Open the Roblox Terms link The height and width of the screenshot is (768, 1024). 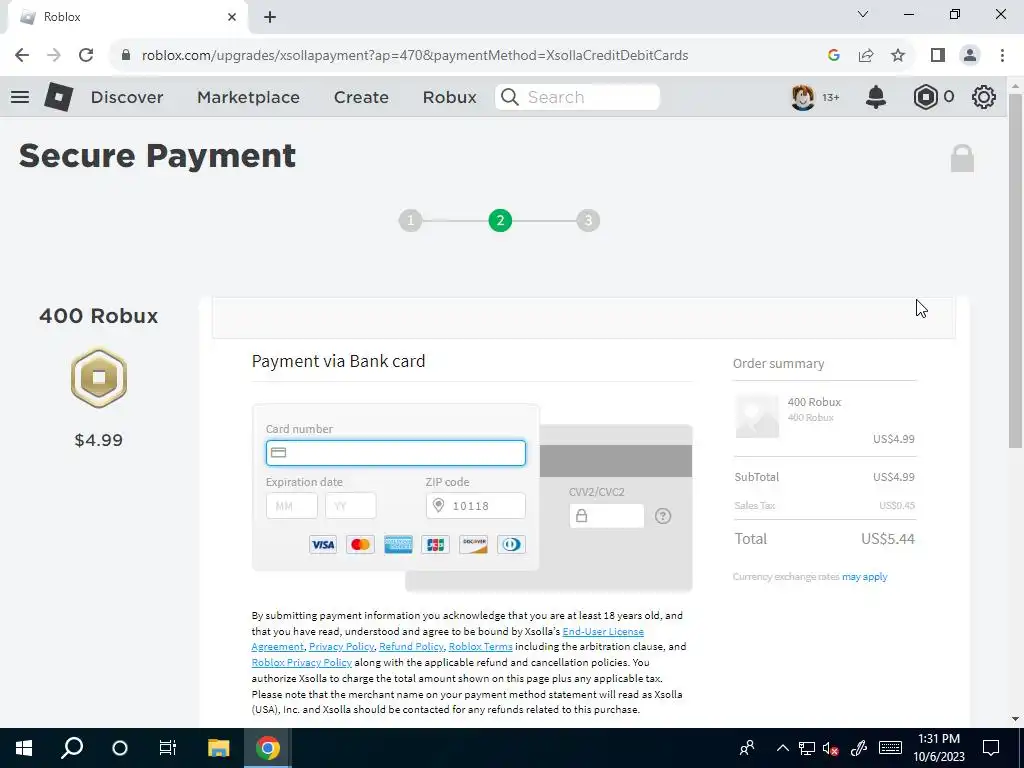point(481,647)
